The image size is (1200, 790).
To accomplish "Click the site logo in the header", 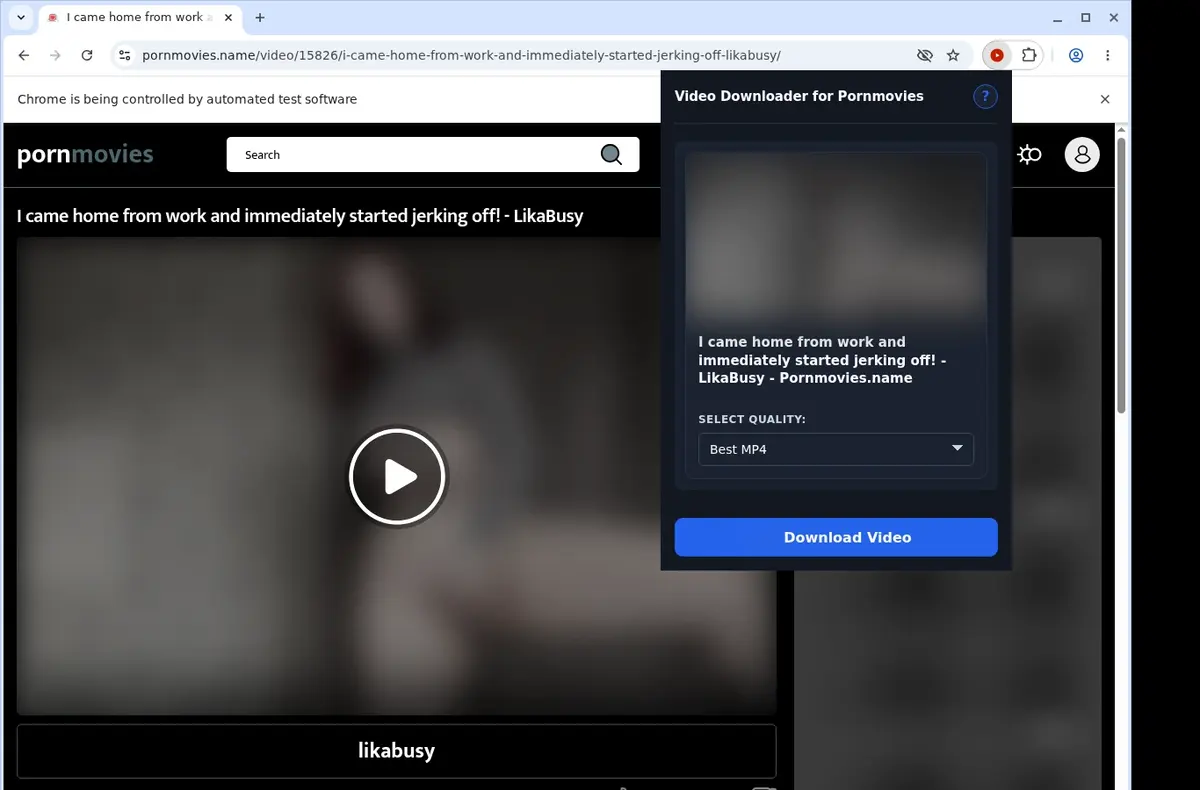I will coord(85,154).
